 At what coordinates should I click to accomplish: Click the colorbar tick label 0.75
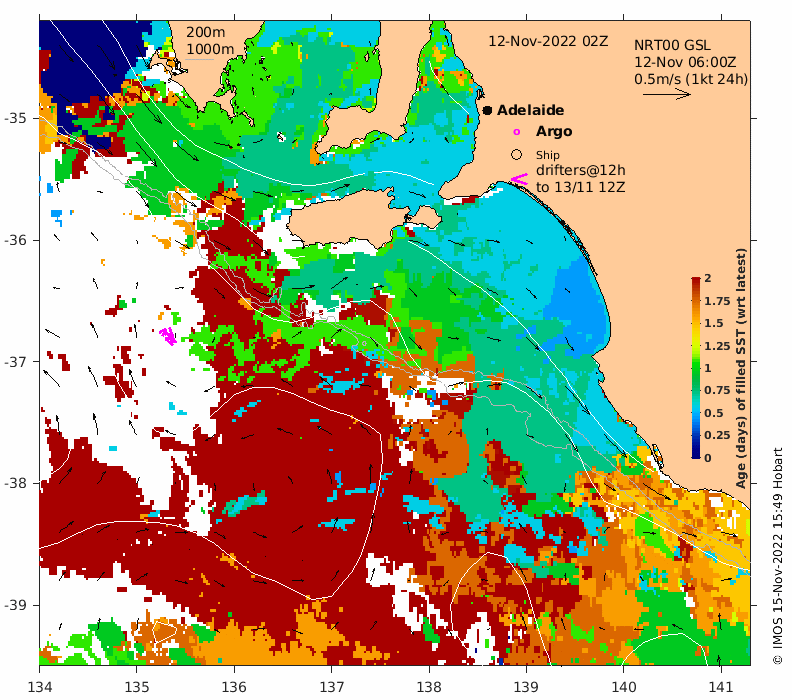coord(717,390)
